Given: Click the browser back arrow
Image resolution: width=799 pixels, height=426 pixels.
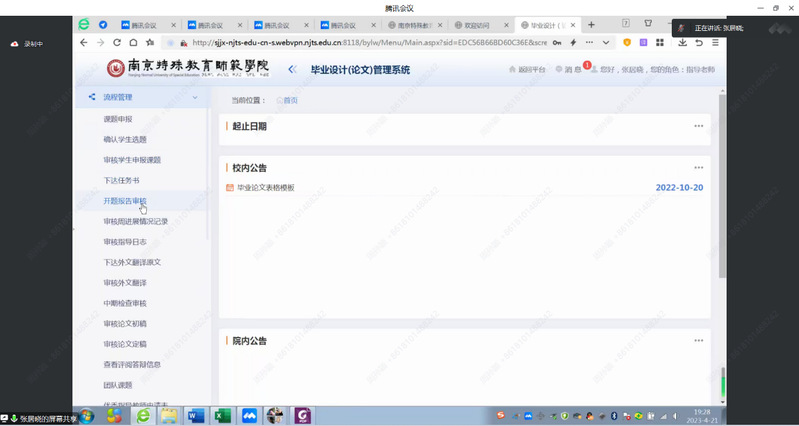Looking at the screenshot, I should 84,43.
